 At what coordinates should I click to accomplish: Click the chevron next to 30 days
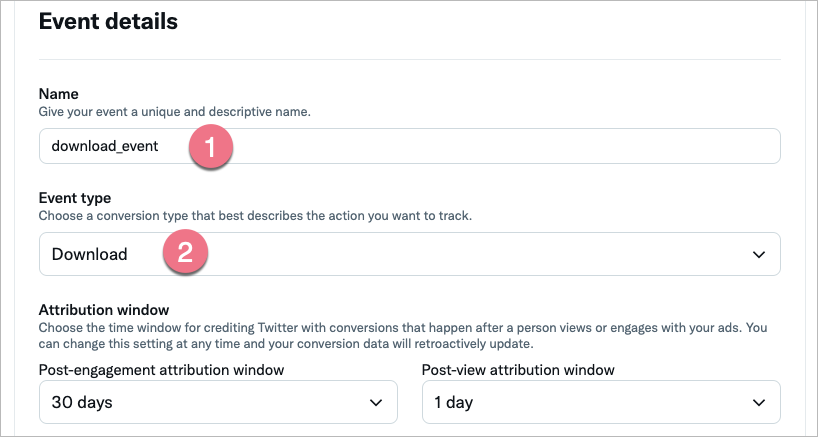tap(376, 402)
